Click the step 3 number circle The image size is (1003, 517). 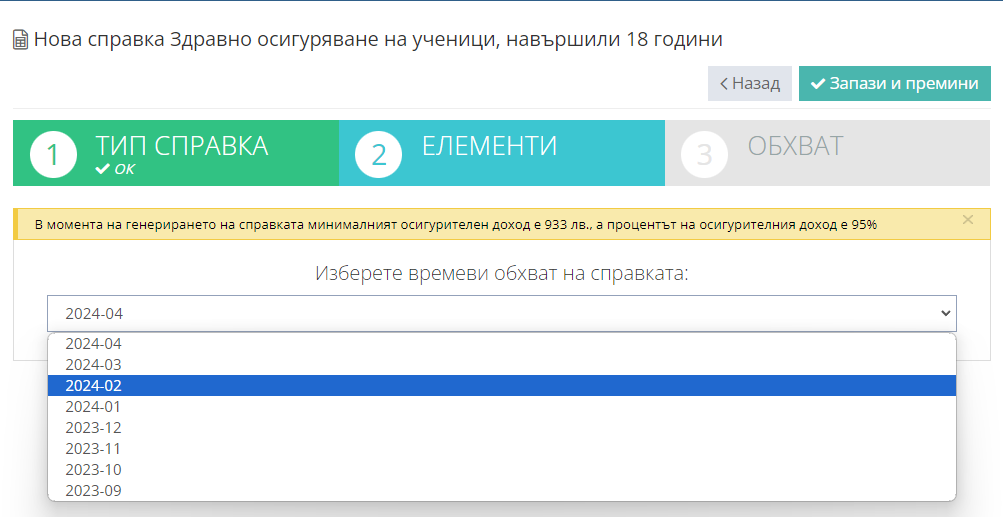pyautogui.click(x=705, y=155)
